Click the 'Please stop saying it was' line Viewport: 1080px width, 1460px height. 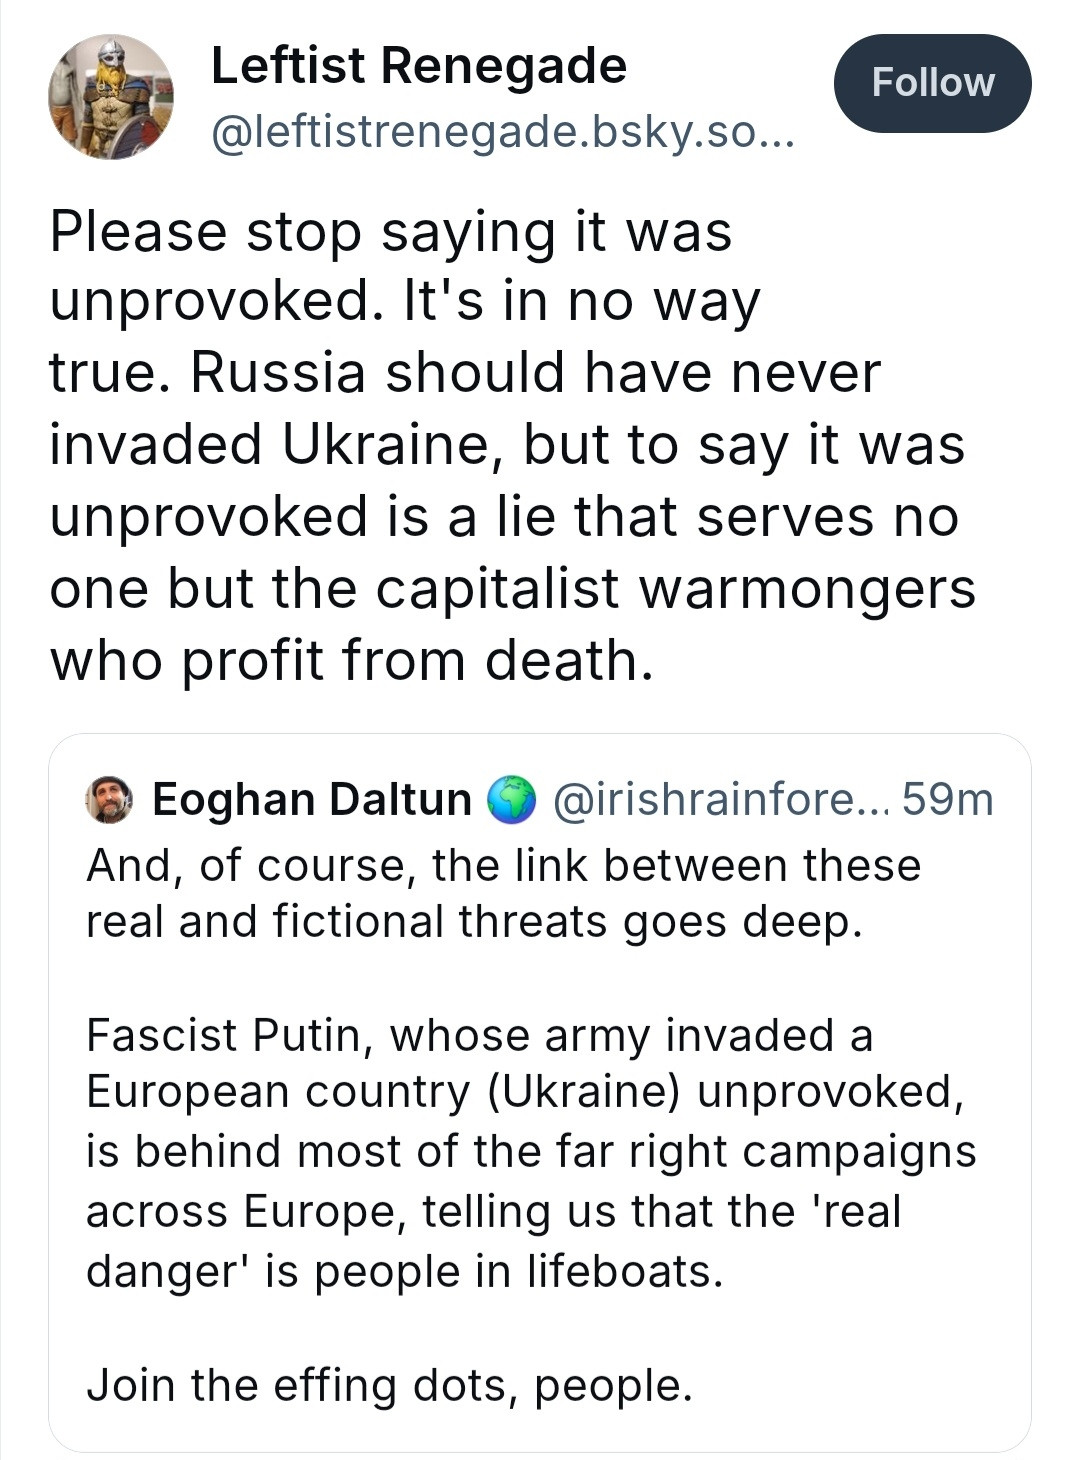click(x=391, y=232)
